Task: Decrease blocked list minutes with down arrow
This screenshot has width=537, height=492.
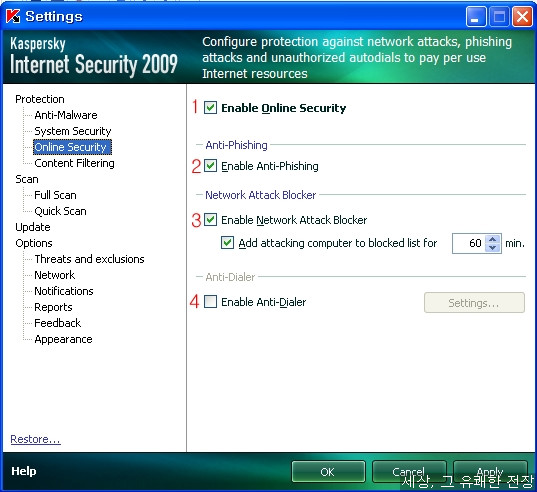Action: coord(493,248)
